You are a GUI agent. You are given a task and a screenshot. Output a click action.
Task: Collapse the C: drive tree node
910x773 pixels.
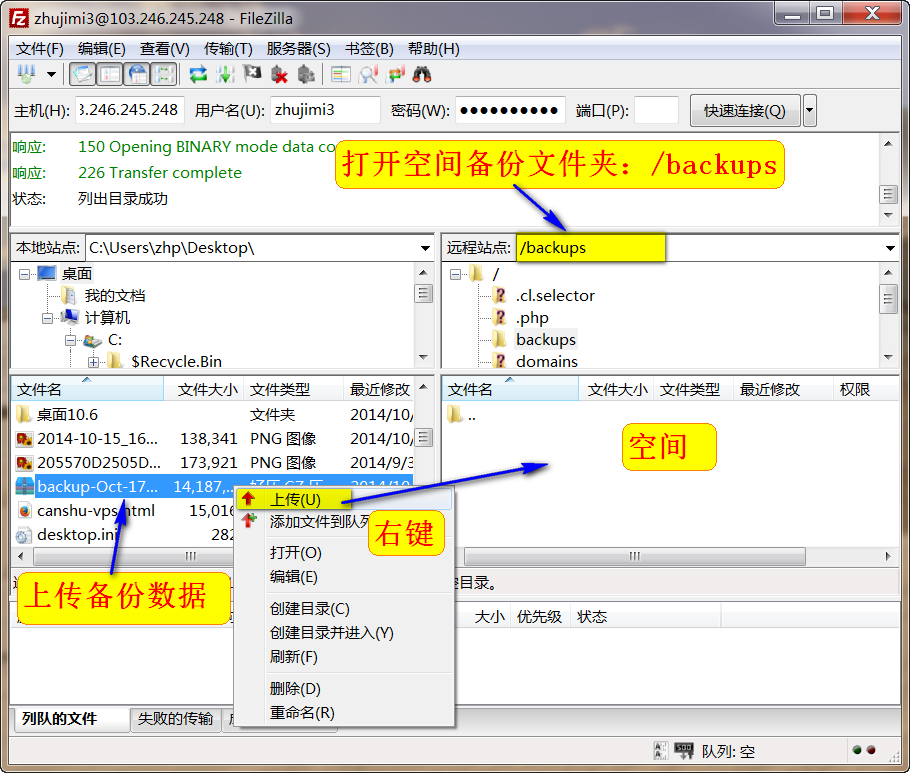pyautogui.click(x=70, y=340)
